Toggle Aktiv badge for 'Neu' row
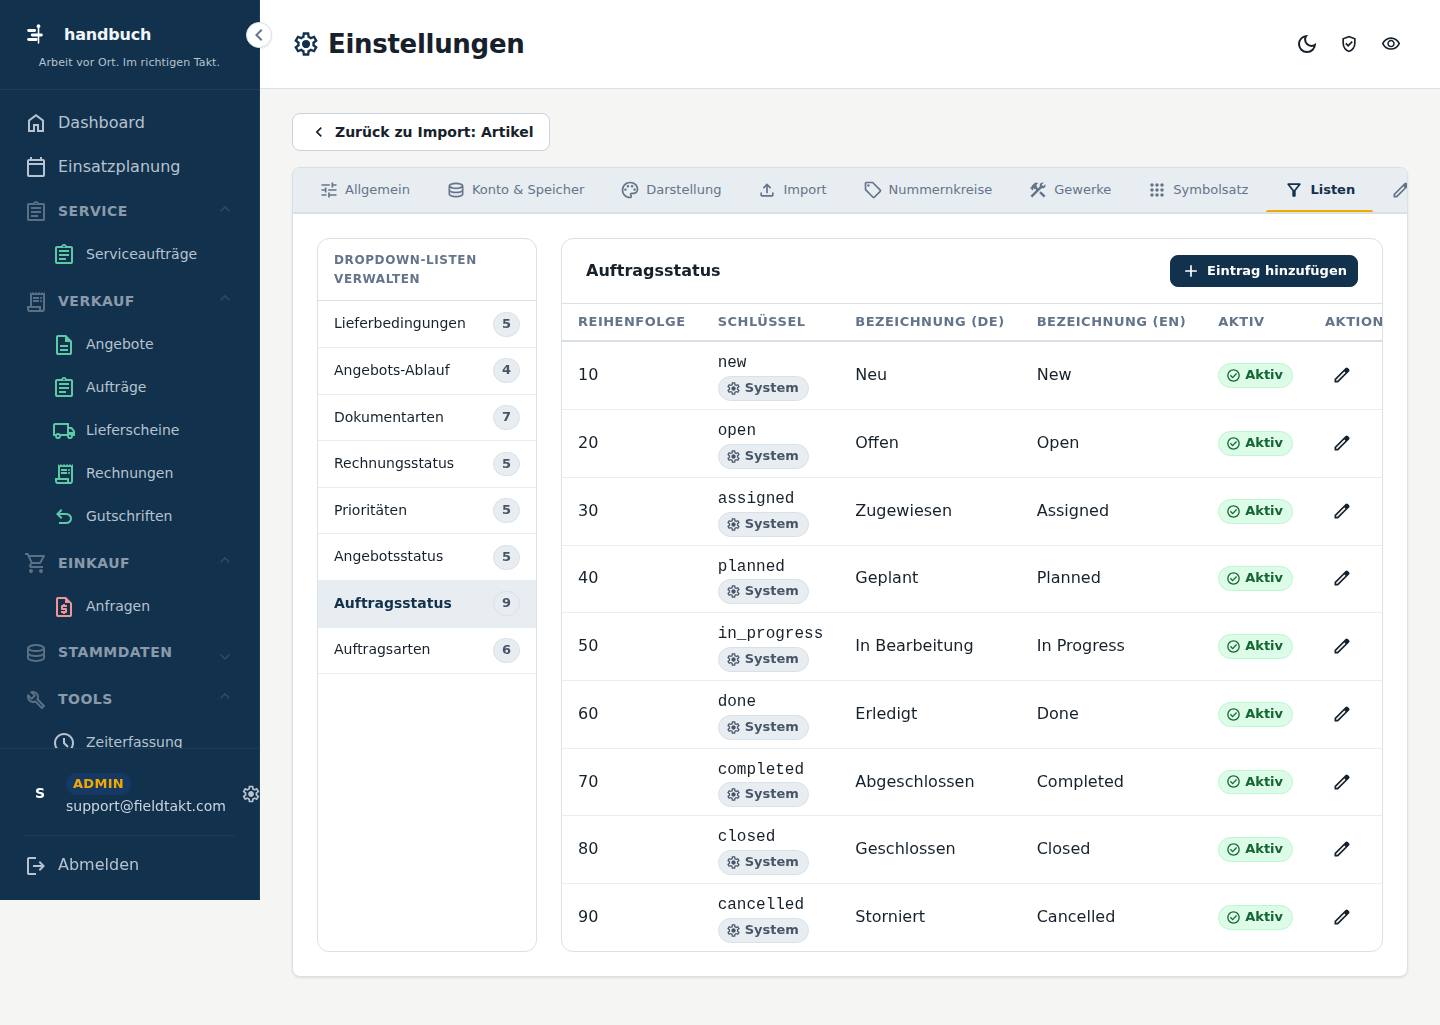Screen dimensions: 1440x1025 tap(1255, 375)
